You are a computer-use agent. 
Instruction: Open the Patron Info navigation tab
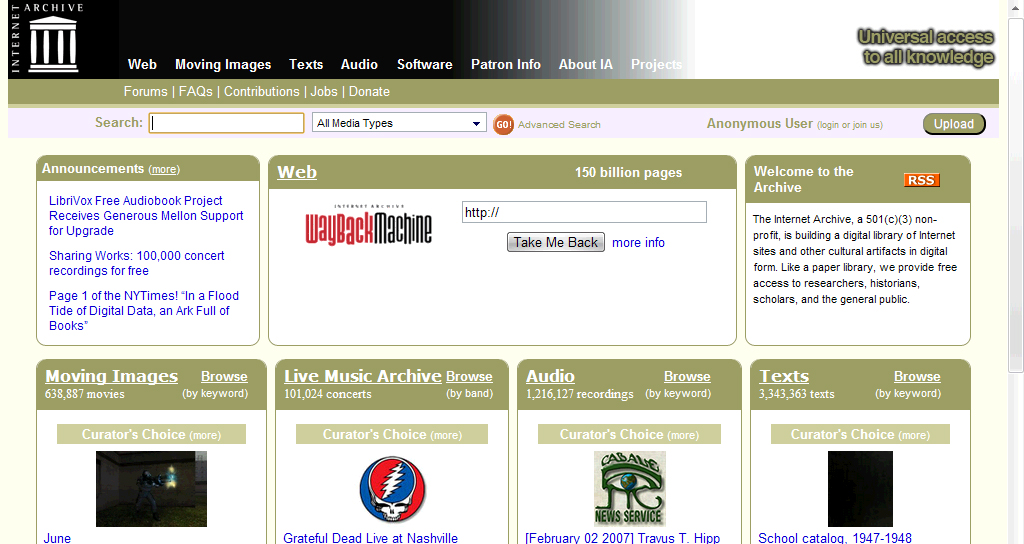pos(505,64)
